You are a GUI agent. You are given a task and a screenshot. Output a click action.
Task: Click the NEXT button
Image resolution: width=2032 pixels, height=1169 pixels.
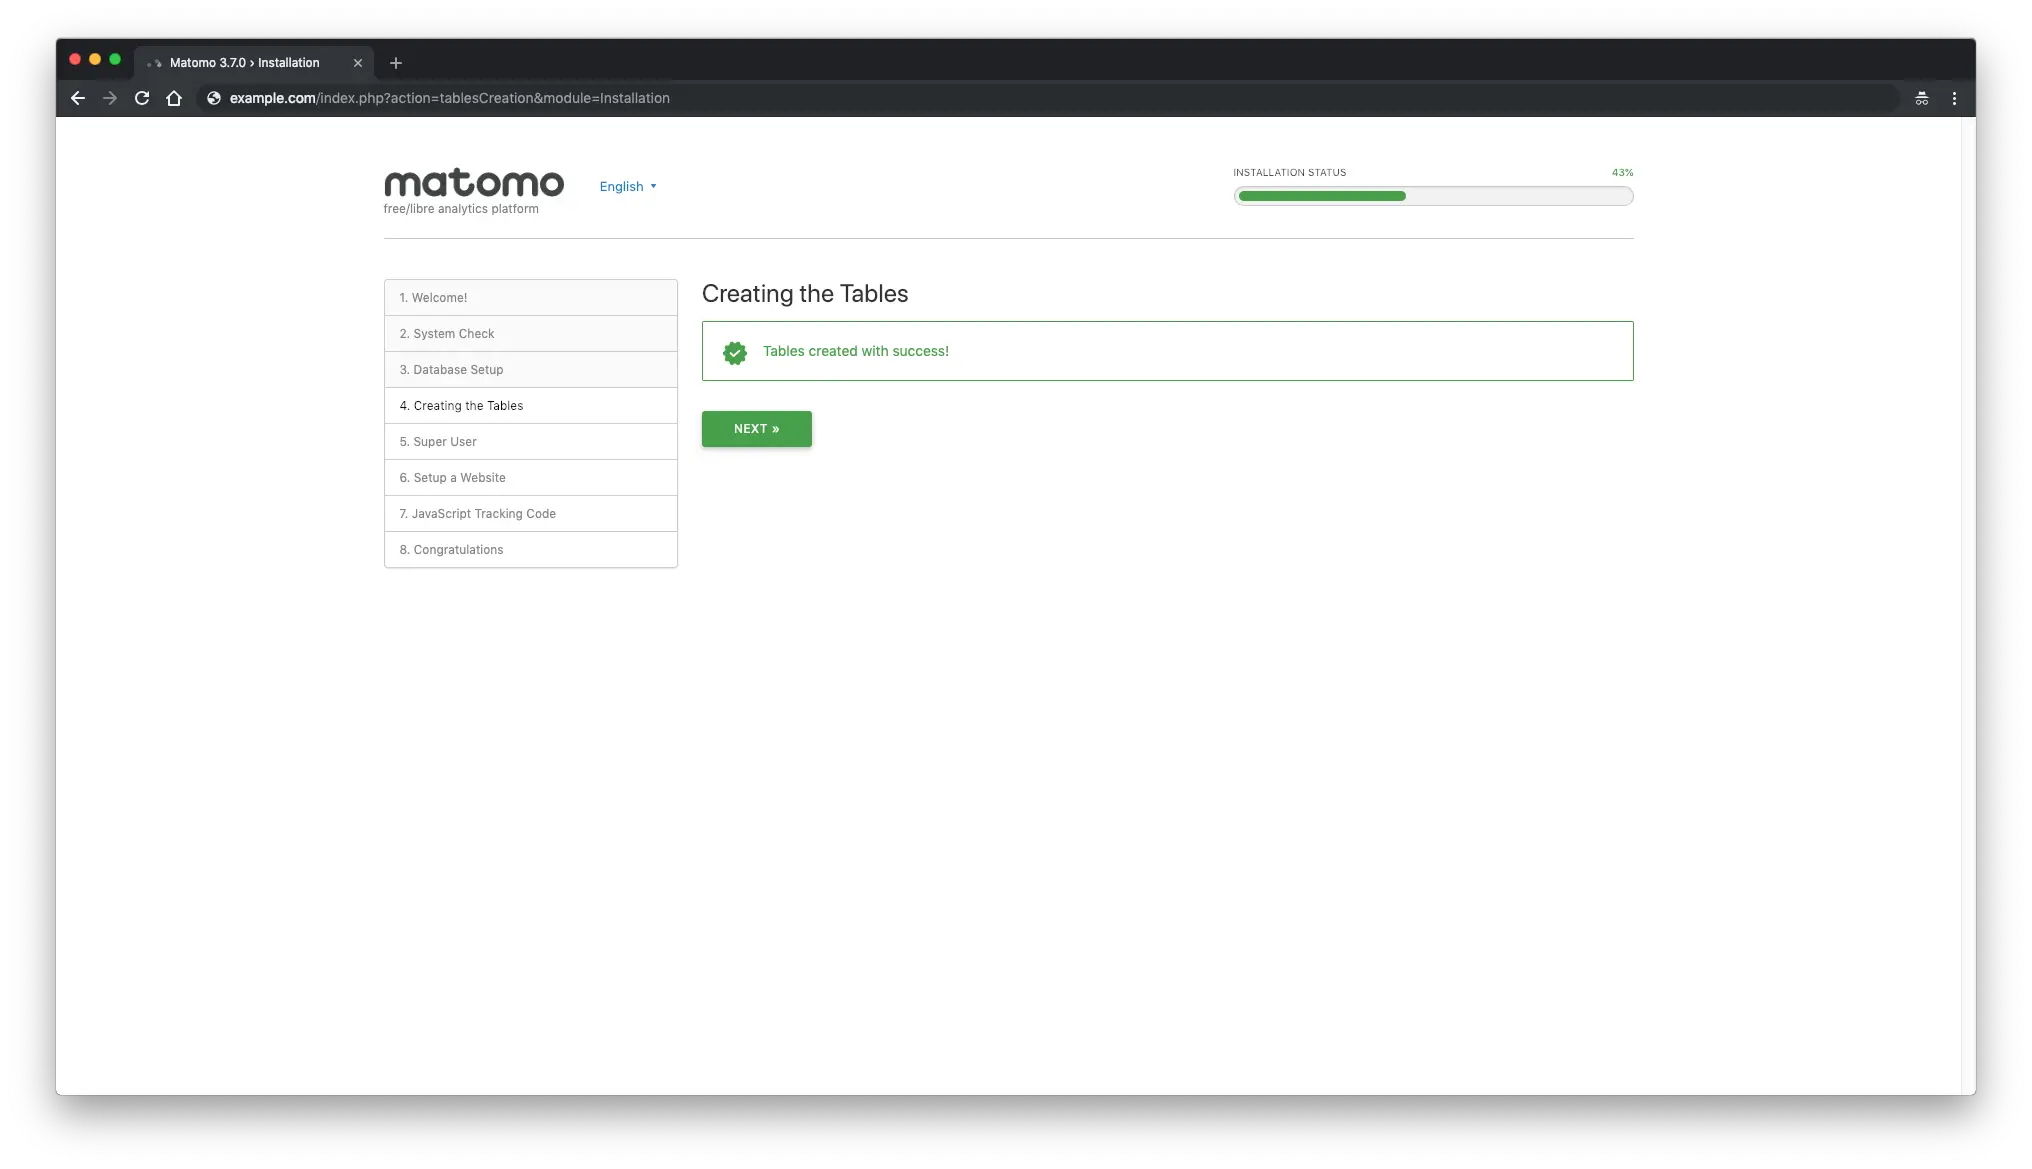click(x=757, y=429)
